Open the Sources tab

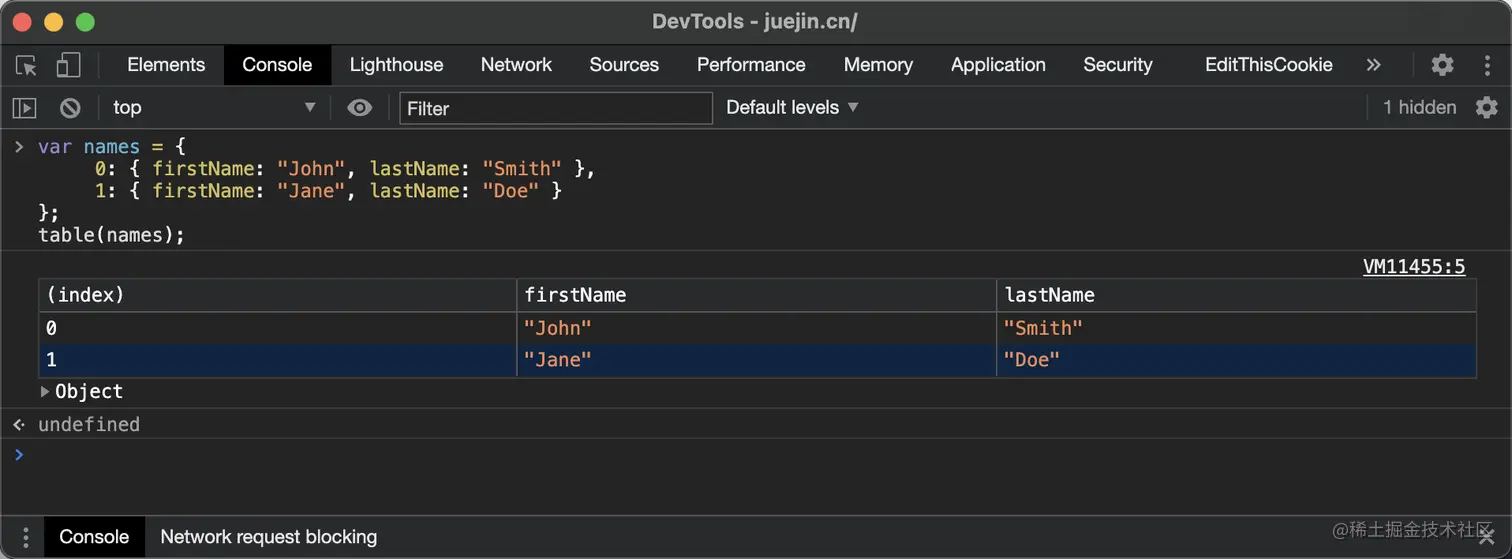click(x=624, y=65)
